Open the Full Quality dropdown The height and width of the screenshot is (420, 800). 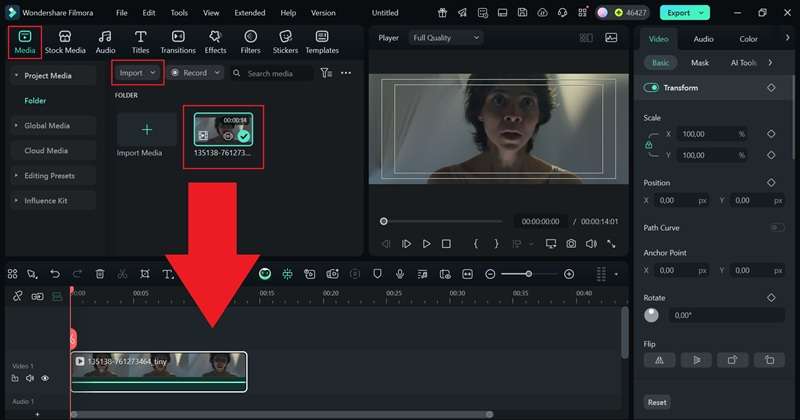pos(445,38)
